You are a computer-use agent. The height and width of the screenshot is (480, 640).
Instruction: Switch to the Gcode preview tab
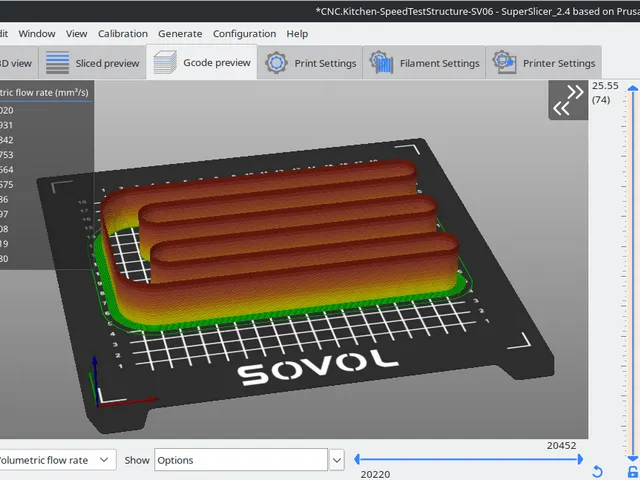pos(202,62)
